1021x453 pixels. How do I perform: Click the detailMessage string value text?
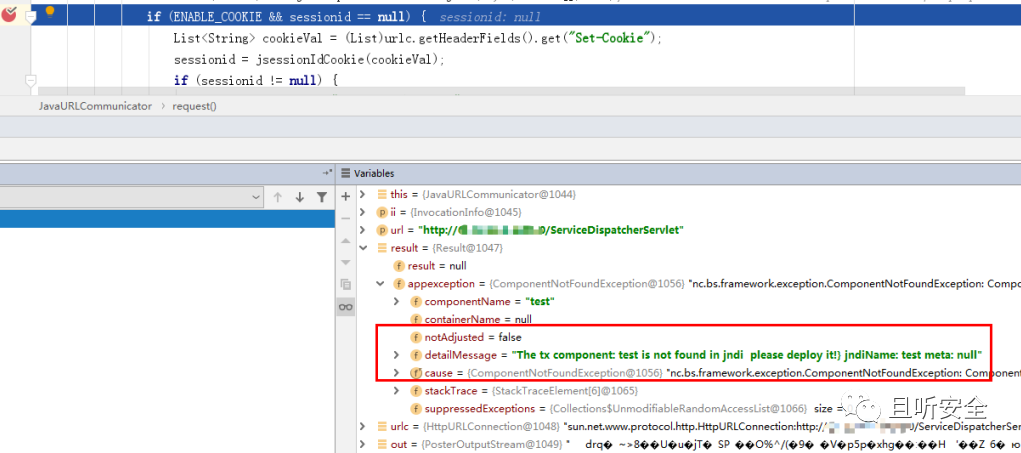[747, 355]
